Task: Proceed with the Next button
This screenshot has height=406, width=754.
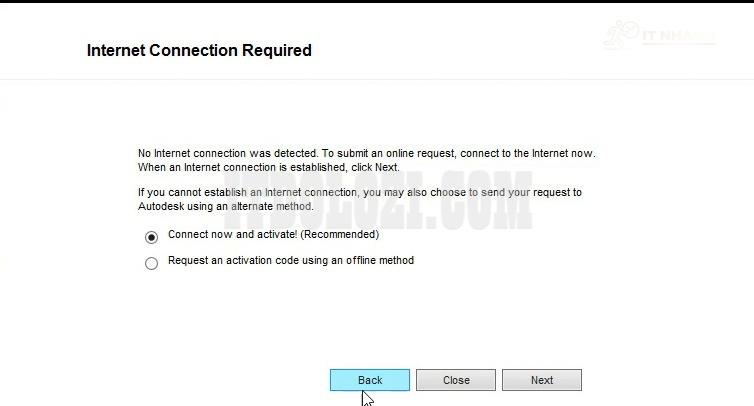Action: click(x=541, y=380)
